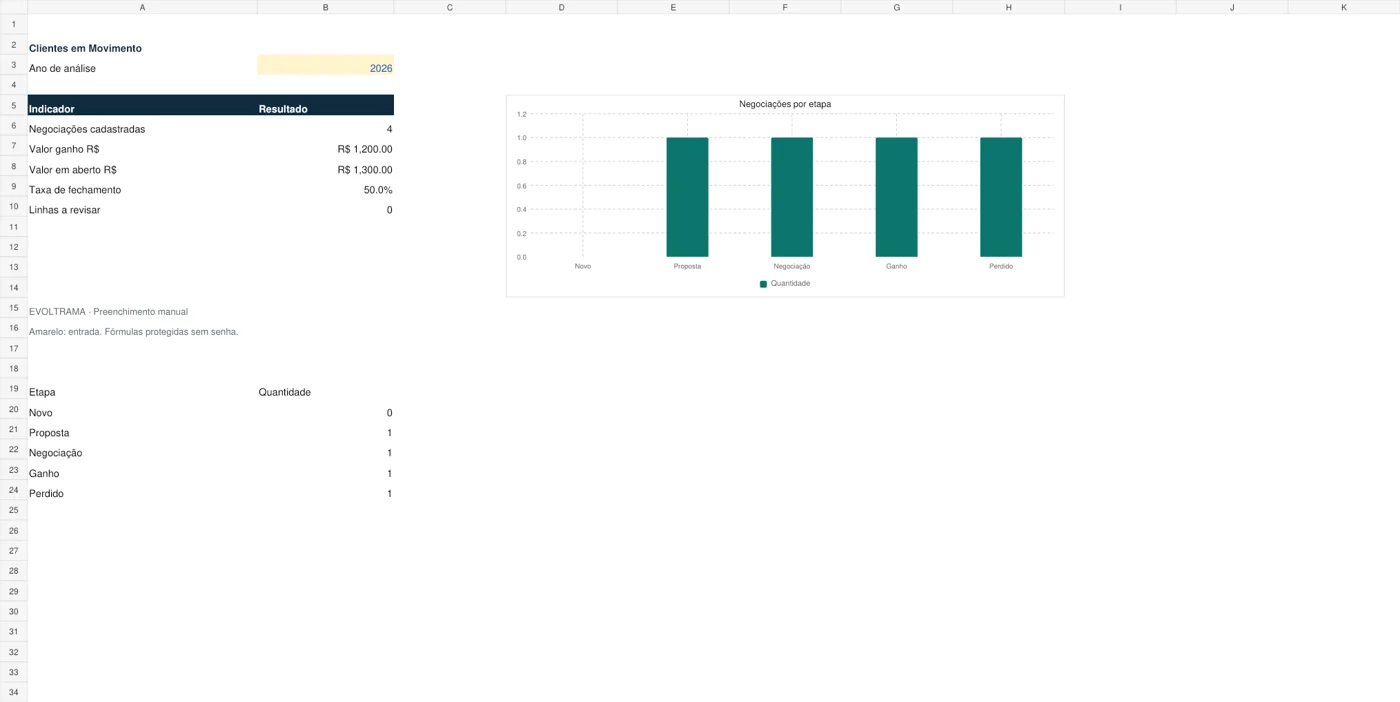This screenshot has height=702, width=1400.
Task: Click the 'Perdido' axis label in chart
Action: pos(1001,267)
